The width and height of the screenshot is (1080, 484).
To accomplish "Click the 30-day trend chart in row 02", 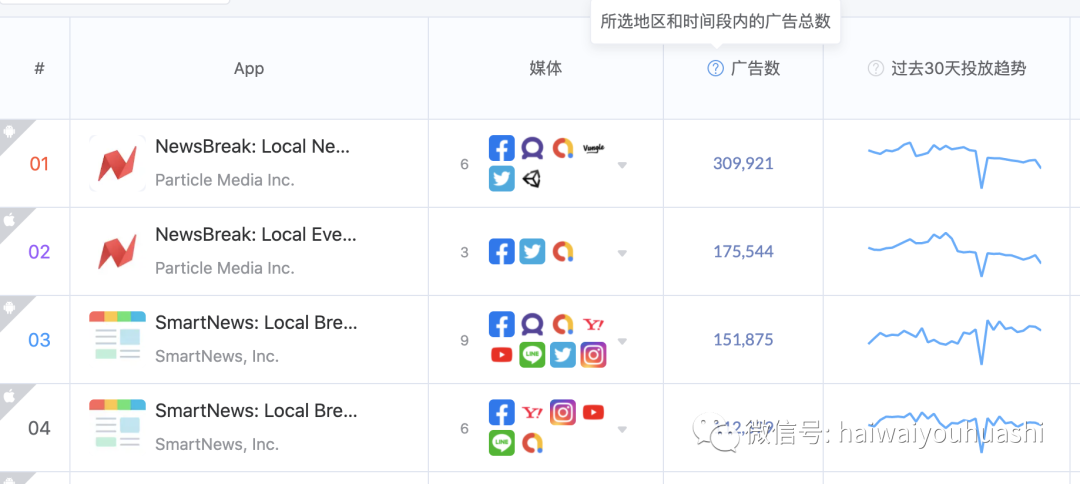I will (x=955, y=254).
